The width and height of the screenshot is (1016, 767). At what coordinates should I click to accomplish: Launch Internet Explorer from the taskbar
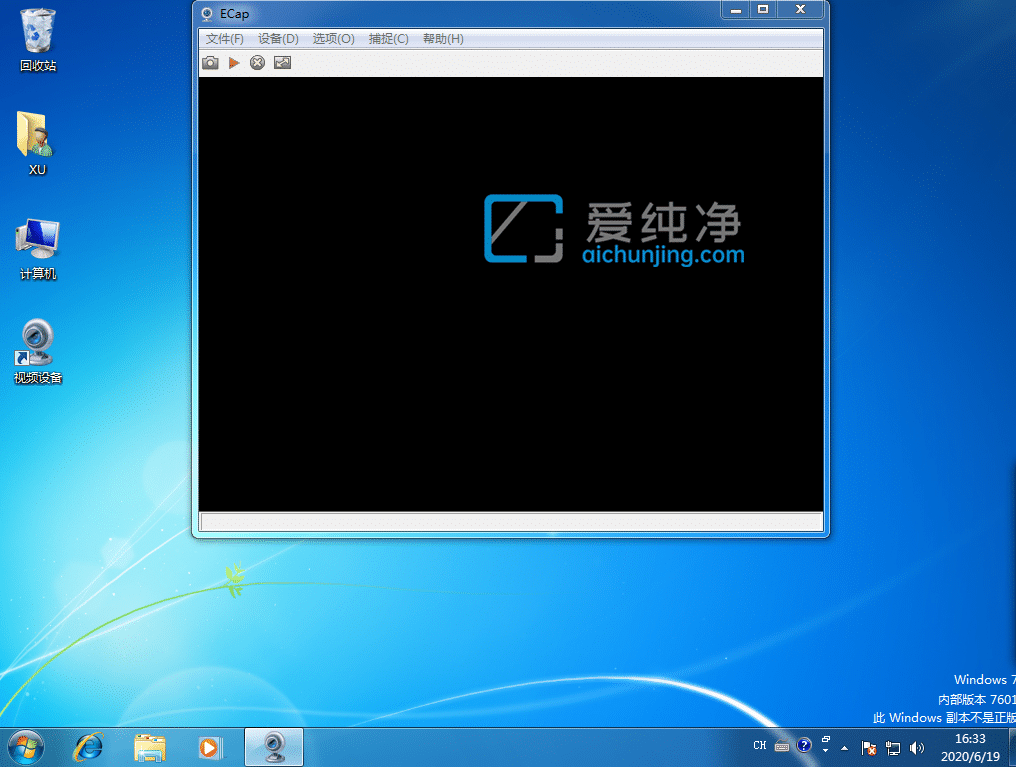88,748
